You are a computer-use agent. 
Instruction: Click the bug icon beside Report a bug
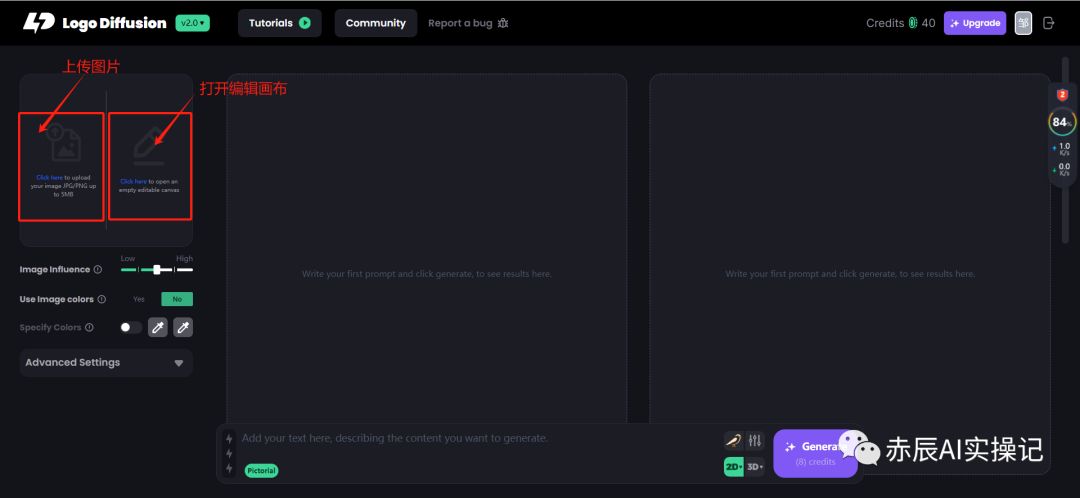[503, 23]
